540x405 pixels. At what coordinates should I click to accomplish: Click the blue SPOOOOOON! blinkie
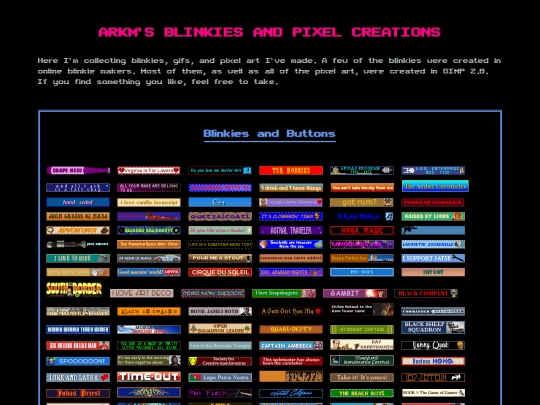tap(78, 361)
